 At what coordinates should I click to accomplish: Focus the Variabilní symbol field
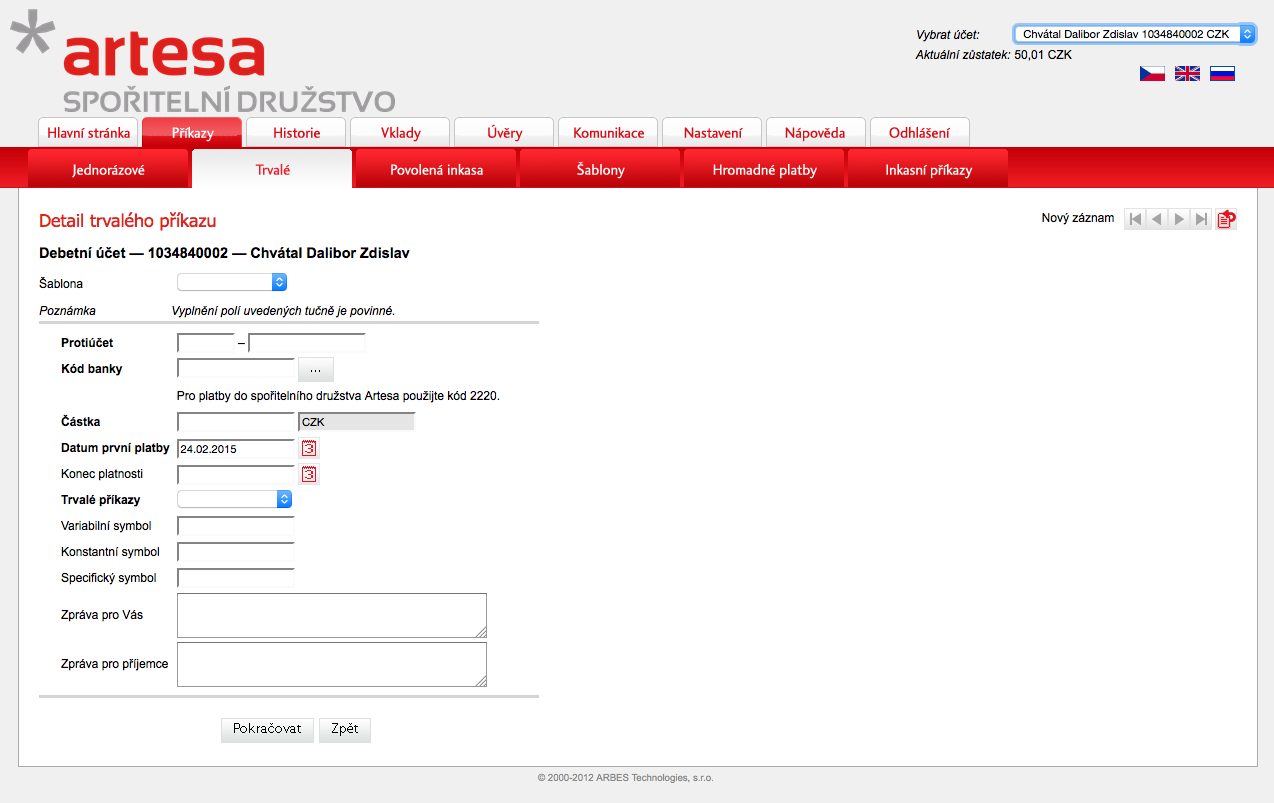236,525
